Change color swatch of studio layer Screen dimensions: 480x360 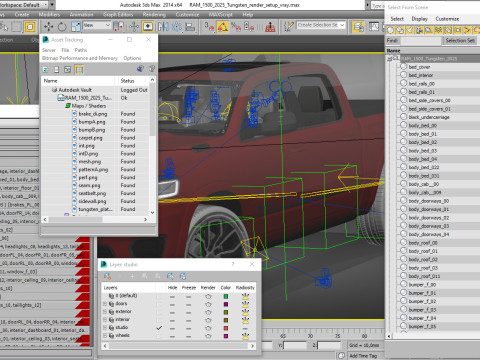[226, 328]
